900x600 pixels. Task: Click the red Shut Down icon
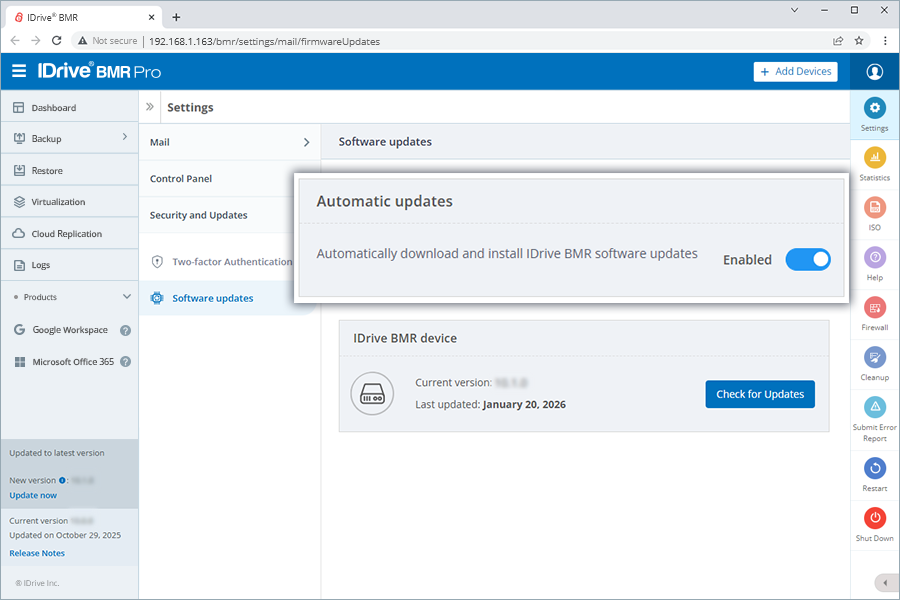click(x=874, y=518)
